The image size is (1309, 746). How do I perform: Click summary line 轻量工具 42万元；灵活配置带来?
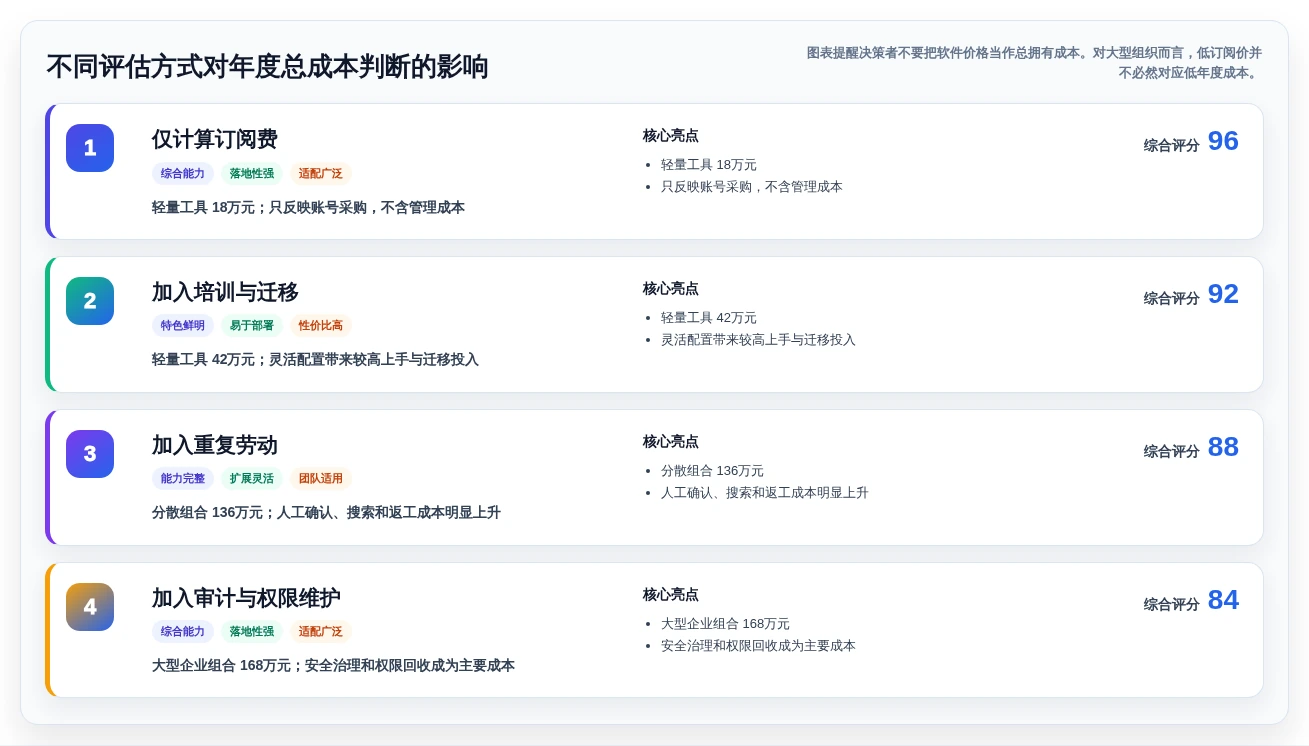[315, 360]
